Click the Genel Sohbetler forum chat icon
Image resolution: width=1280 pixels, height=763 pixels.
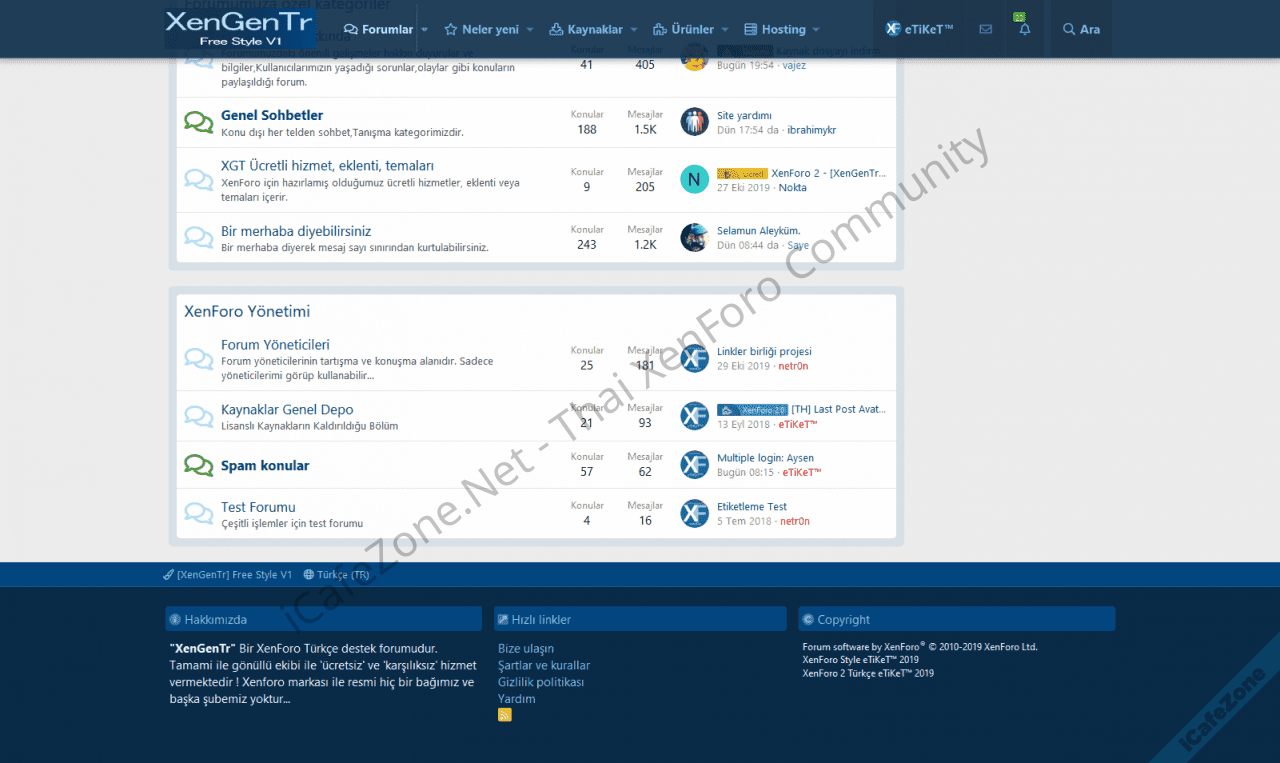199,123
